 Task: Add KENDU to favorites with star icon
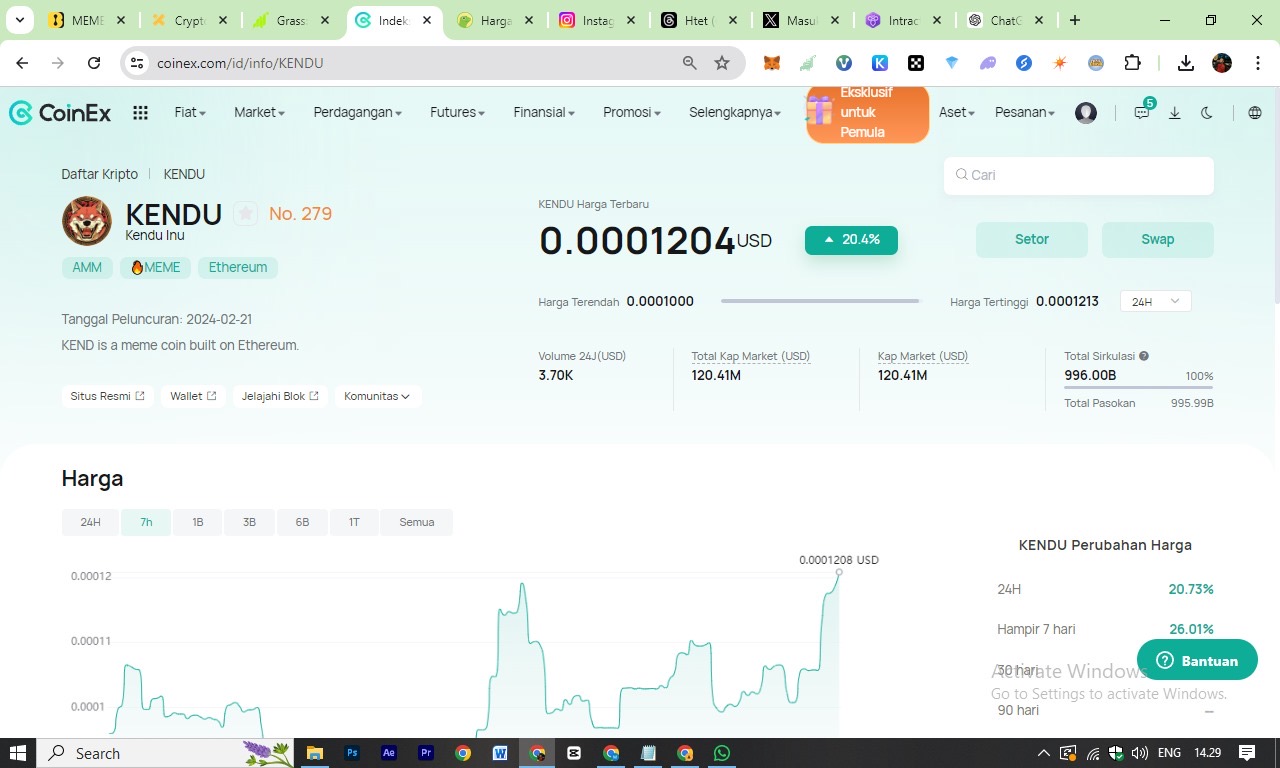tap(245, 213)
